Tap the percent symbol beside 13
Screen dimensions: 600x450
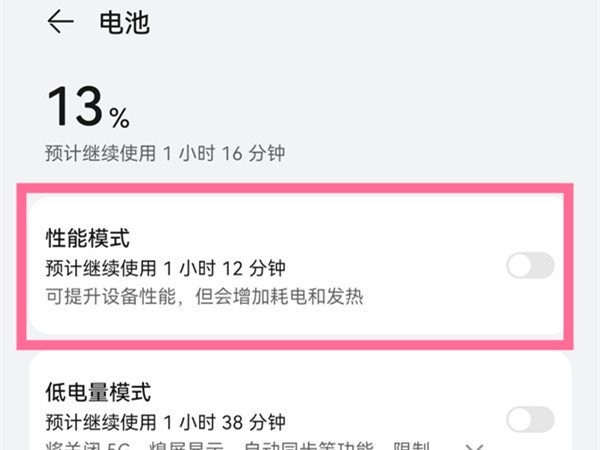(120, 120)
